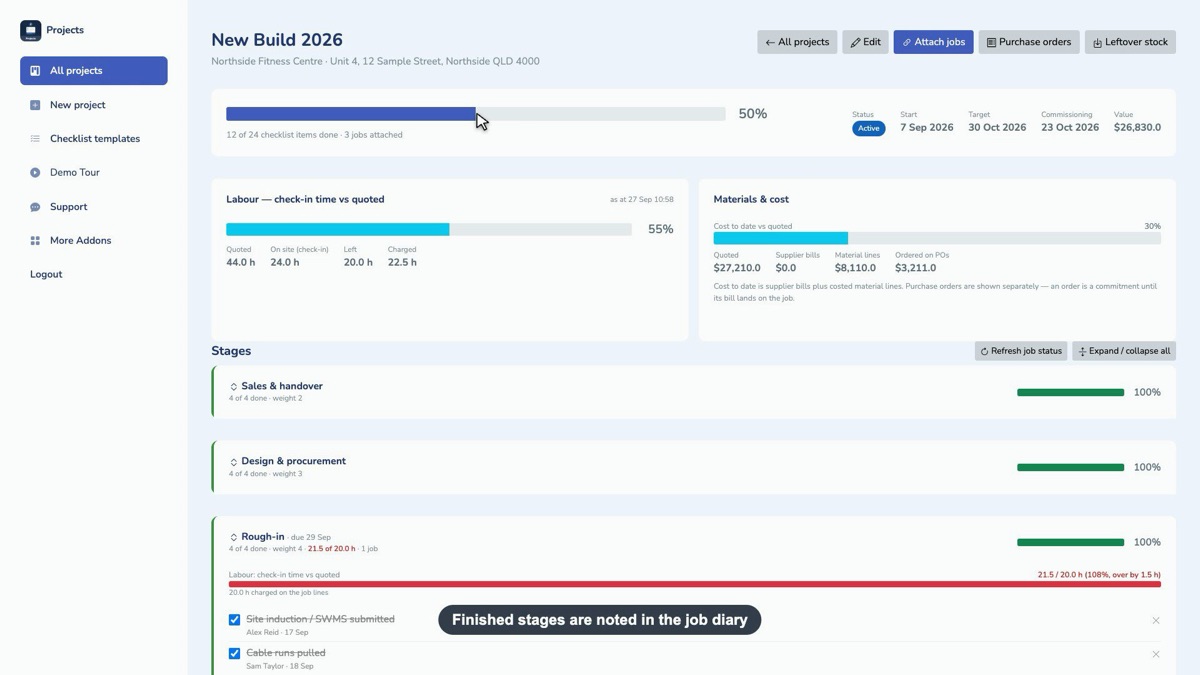Click the on site check-in 24.0 h value
The width and height of the screenshot is (1200, 675).
click(284, 262)
